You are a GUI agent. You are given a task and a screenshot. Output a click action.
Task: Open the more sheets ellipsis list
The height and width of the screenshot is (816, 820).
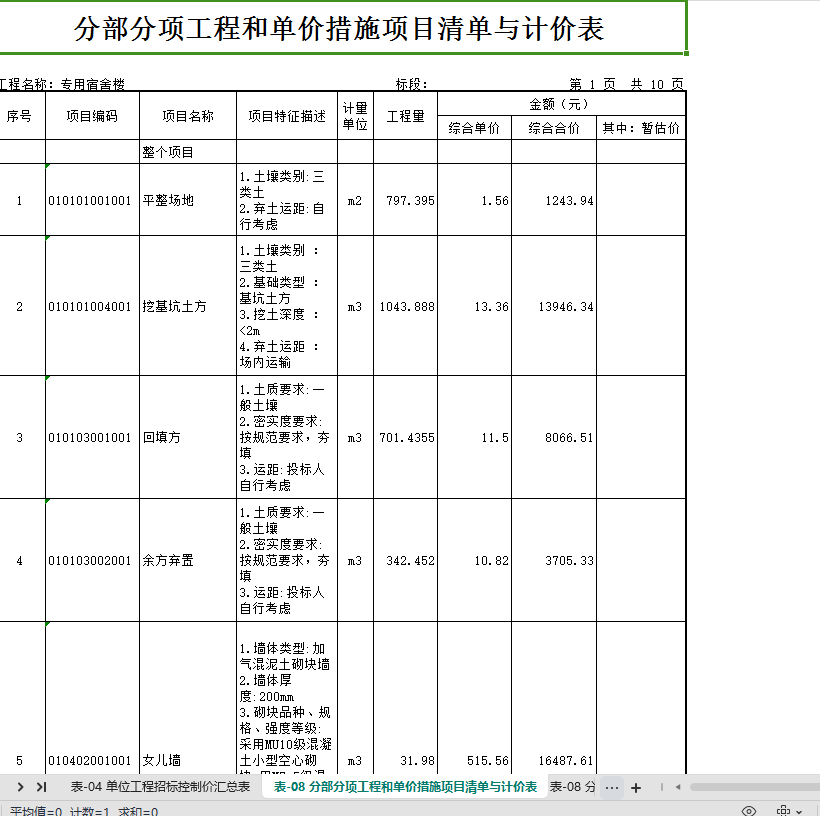(x=612, y=787)
